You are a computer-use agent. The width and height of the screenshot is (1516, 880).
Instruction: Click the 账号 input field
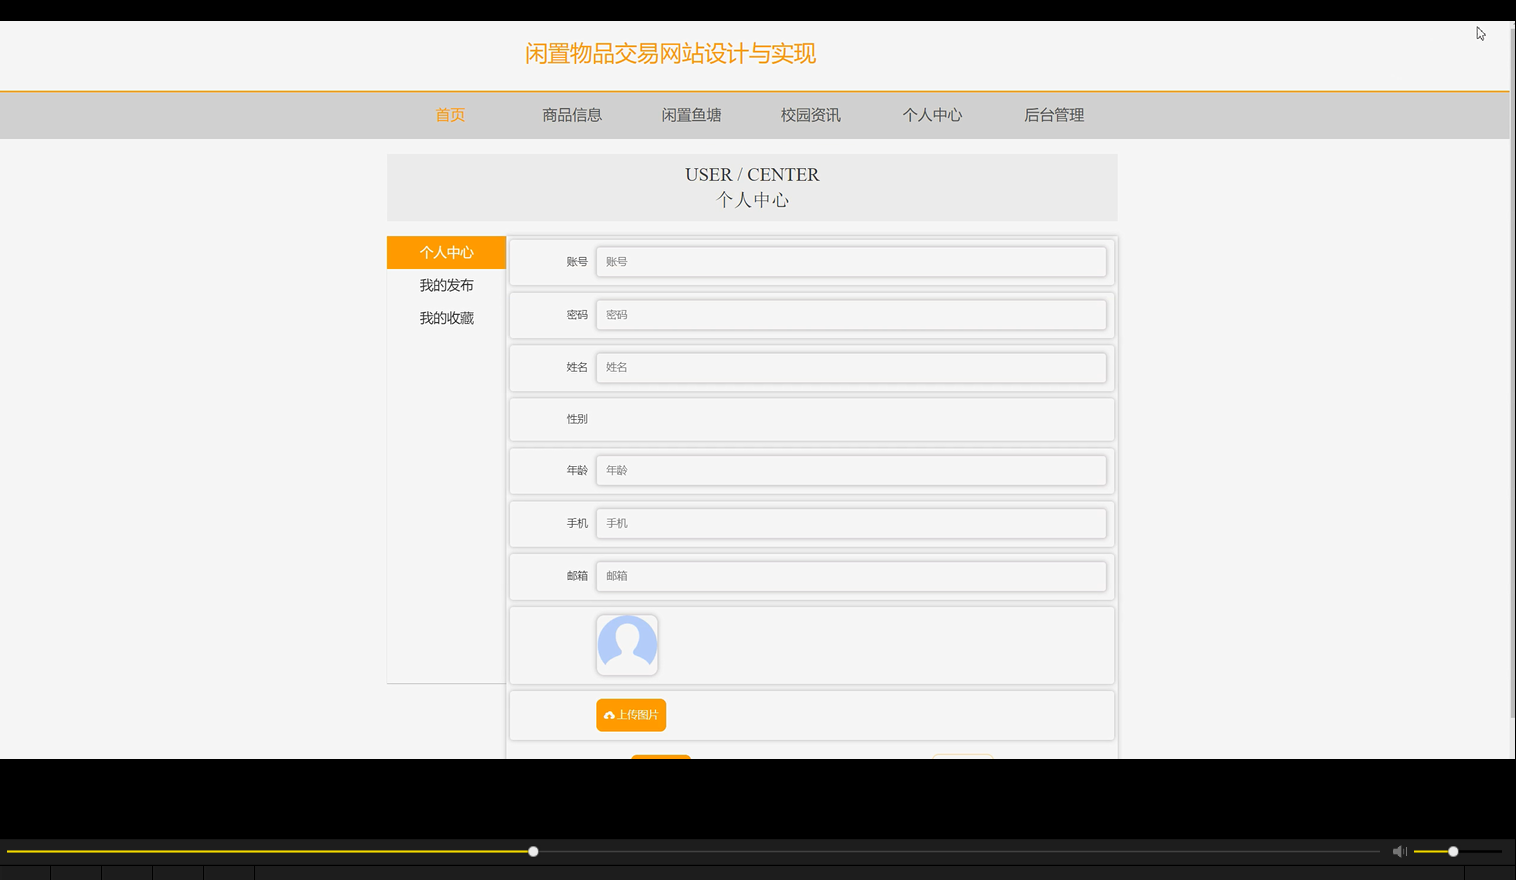coord(851,262)
